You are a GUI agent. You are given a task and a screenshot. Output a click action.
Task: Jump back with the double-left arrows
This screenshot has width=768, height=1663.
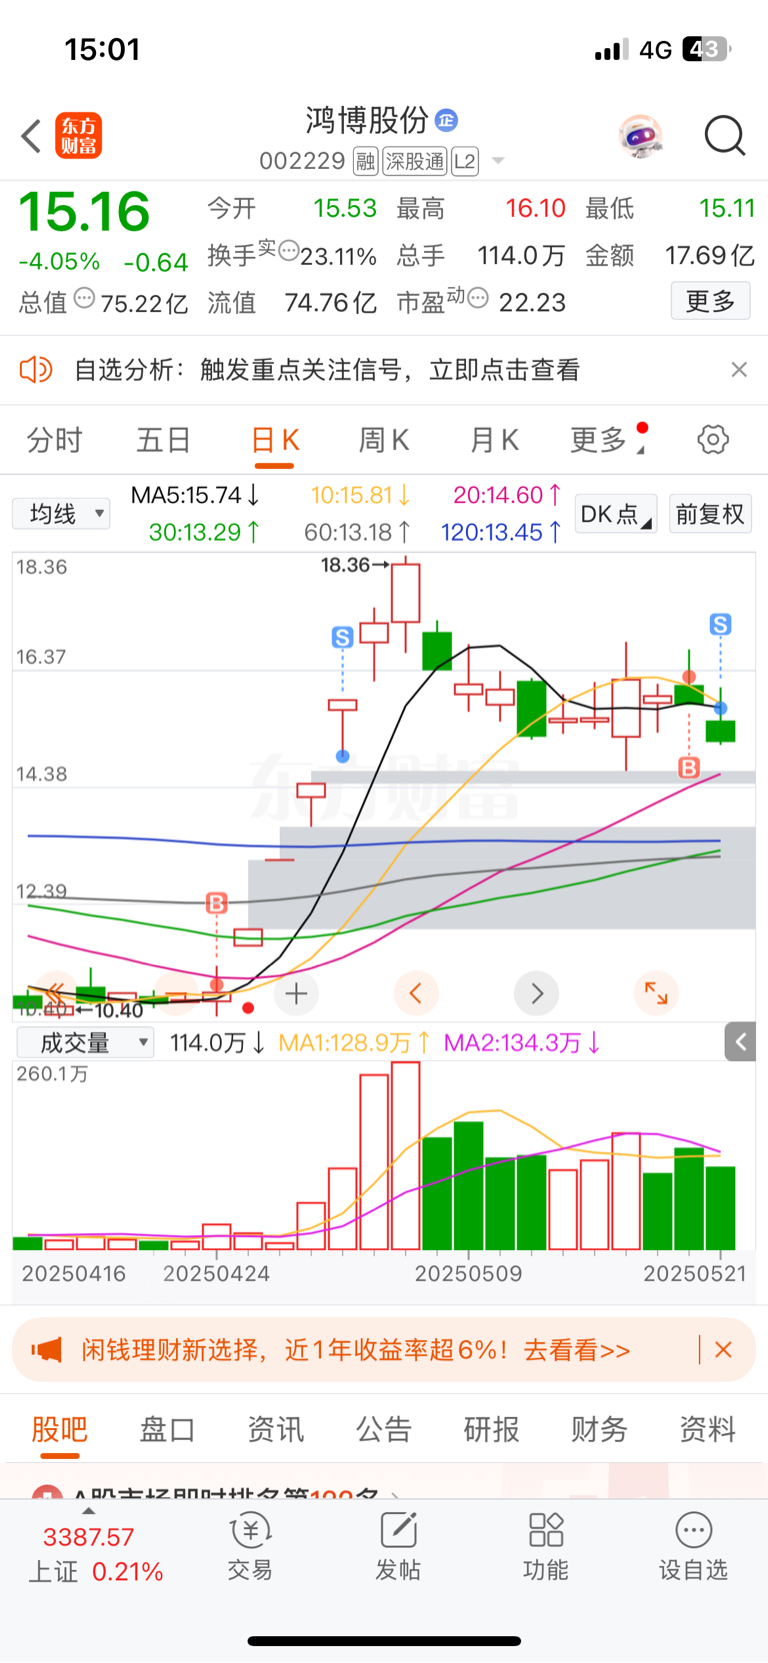pos(54,993)
